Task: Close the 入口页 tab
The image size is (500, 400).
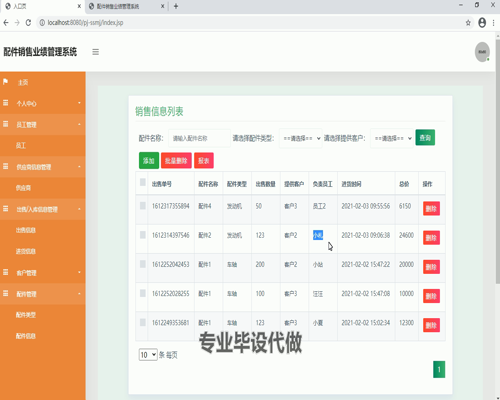Action: [79, 6]
